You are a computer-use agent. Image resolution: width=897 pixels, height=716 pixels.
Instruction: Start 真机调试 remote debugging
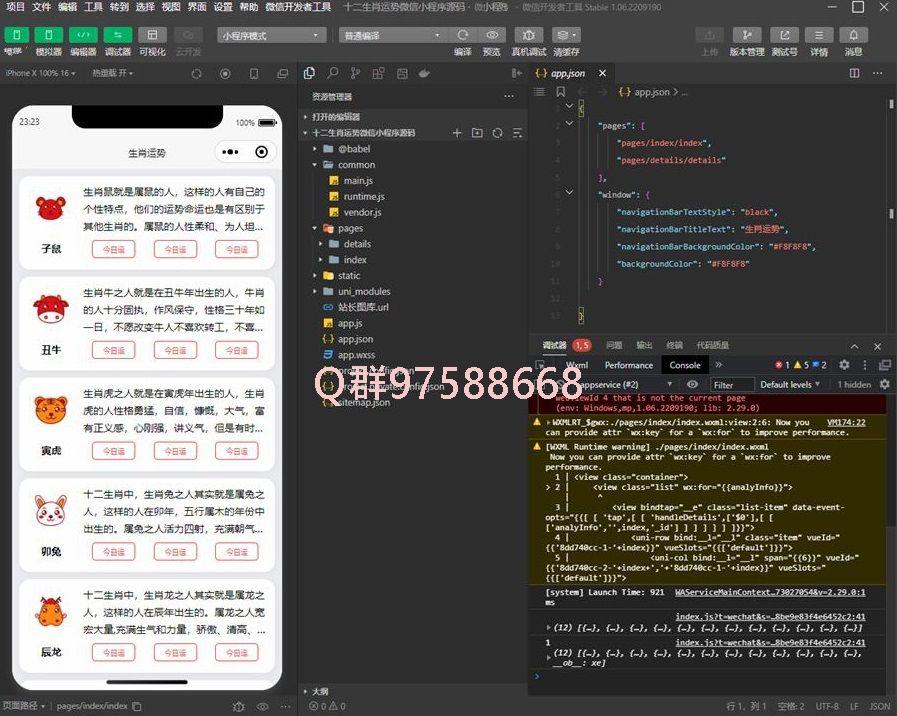tap(529, 35)
